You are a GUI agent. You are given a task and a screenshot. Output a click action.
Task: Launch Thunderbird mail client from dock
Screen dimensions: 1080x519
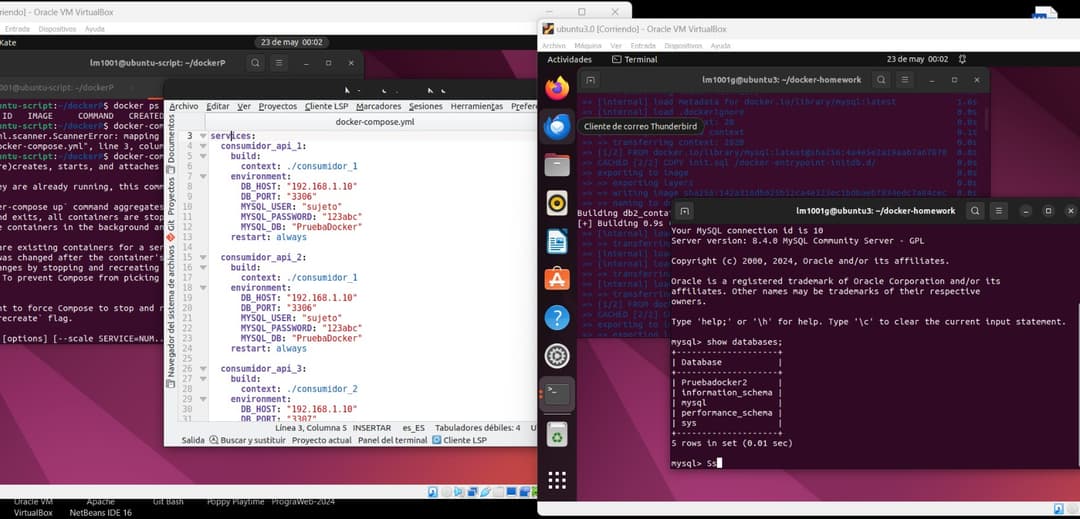click(x=557, y=127)
